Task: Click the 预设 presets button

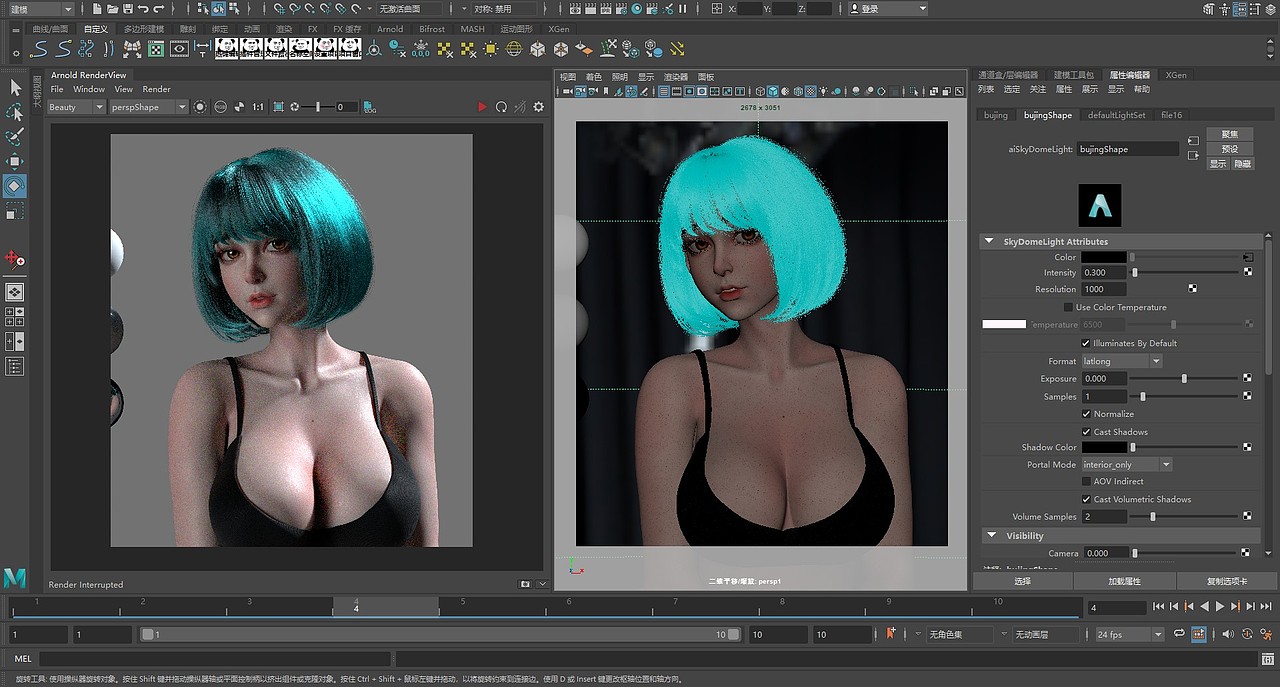Action: (1229, 149)
